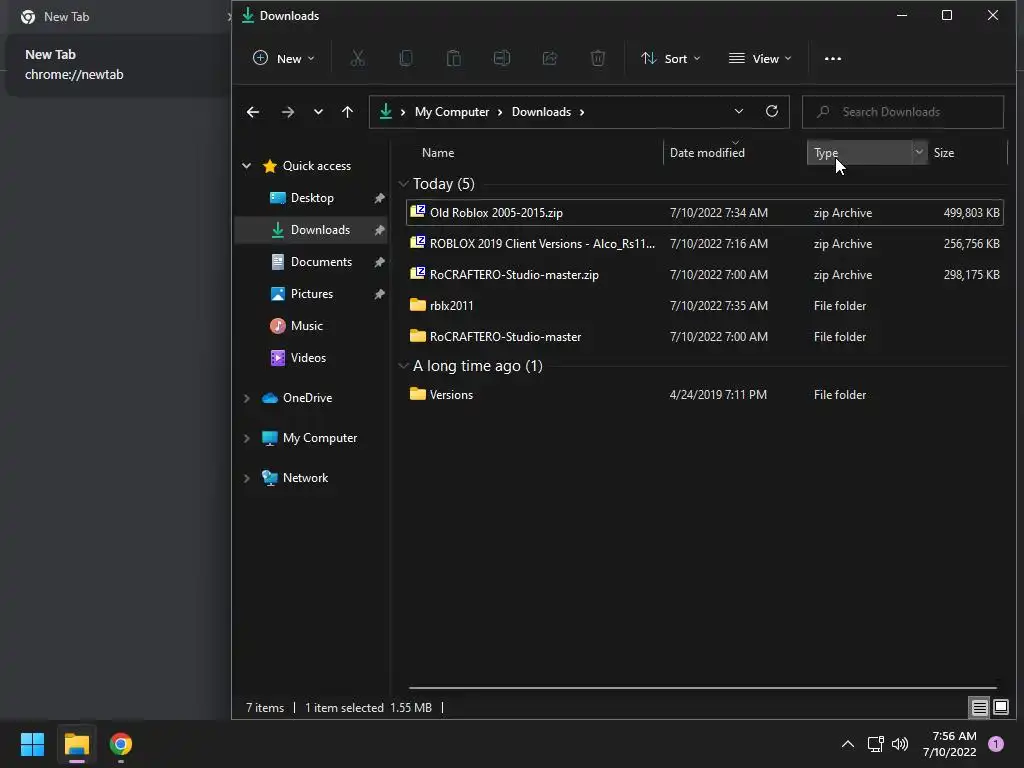Viewport: 1024px width, 768px height.
Task: Select the Versions folder
Action: (705, 394)
